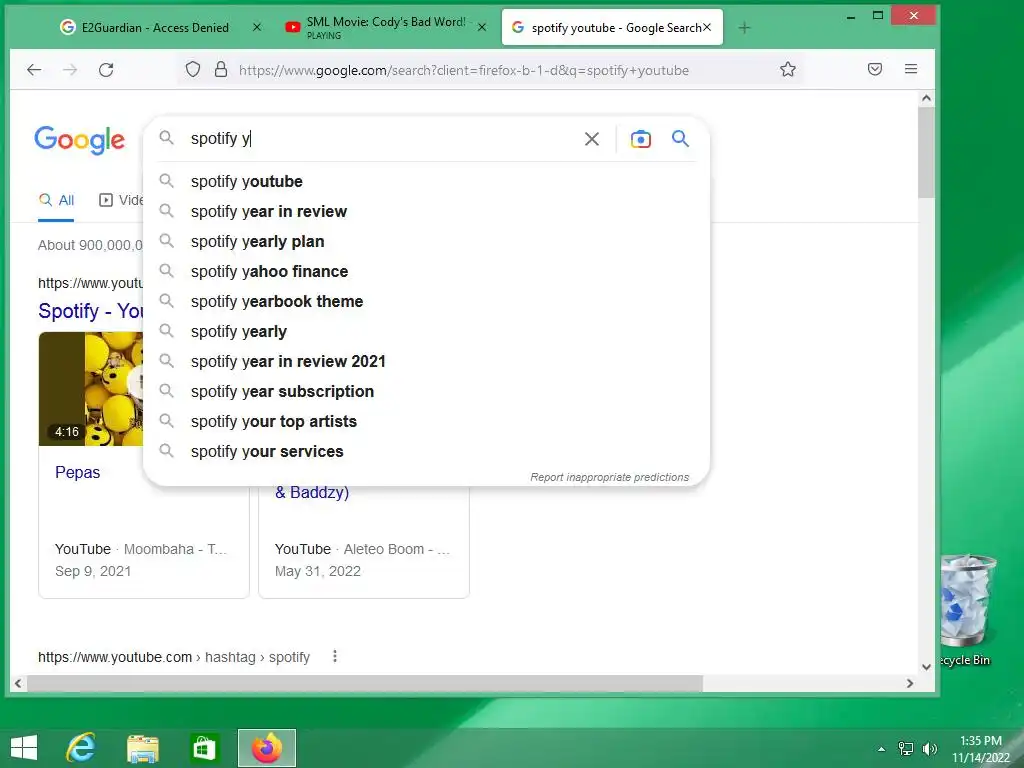Close the E2Guardian - Access Denied tab

257,27
